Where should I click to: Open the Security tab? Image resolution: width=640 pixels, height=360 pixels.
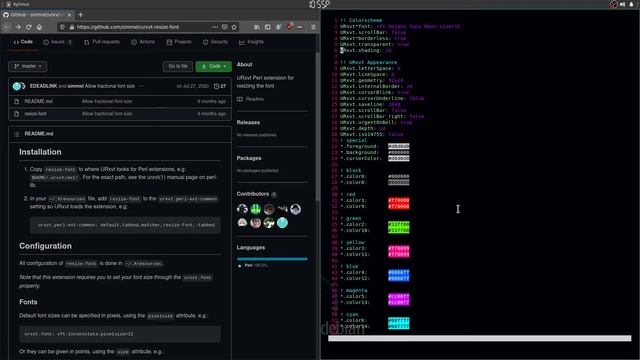[216, 42]
